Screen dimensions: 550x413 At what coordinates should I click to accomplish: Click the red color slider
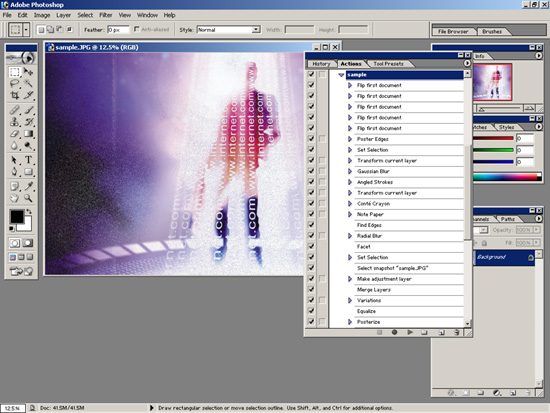493,138
